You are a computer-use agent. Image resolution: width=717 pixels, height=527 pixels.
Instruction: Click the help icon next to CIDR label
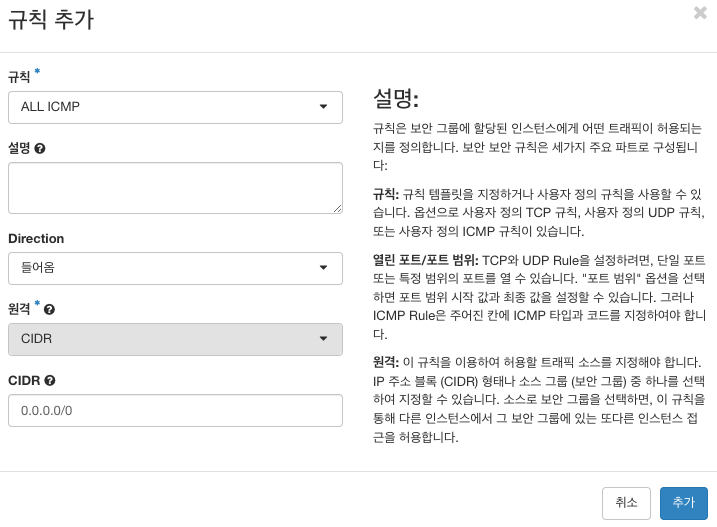click(x=50, y=381)
